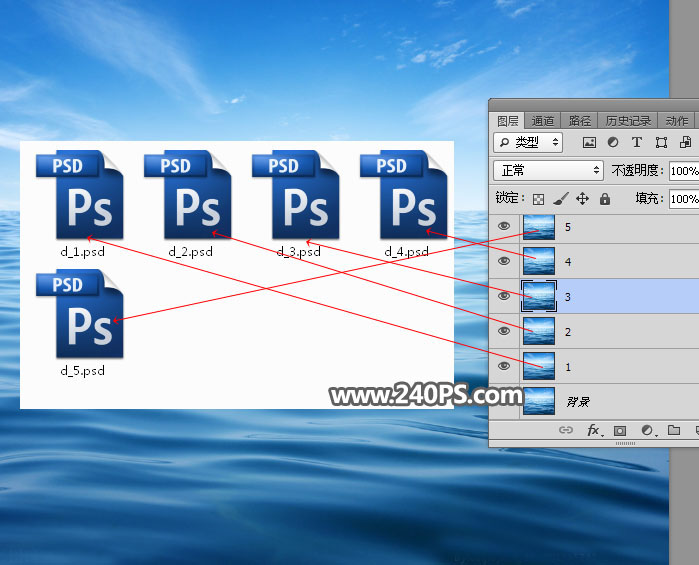Open the fx layer style menu
The height and width of the screenshot is (565, 699).
595,430
